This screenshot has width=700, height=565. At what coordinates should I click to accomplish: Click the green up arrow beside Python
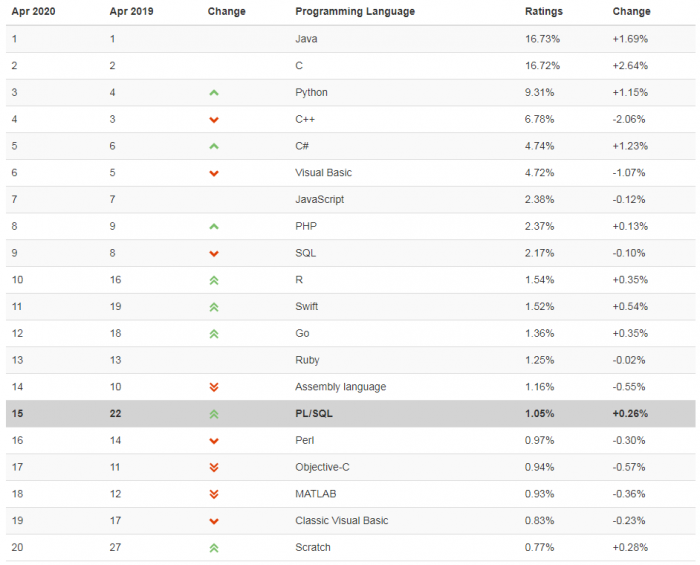(x=213, y=93)
